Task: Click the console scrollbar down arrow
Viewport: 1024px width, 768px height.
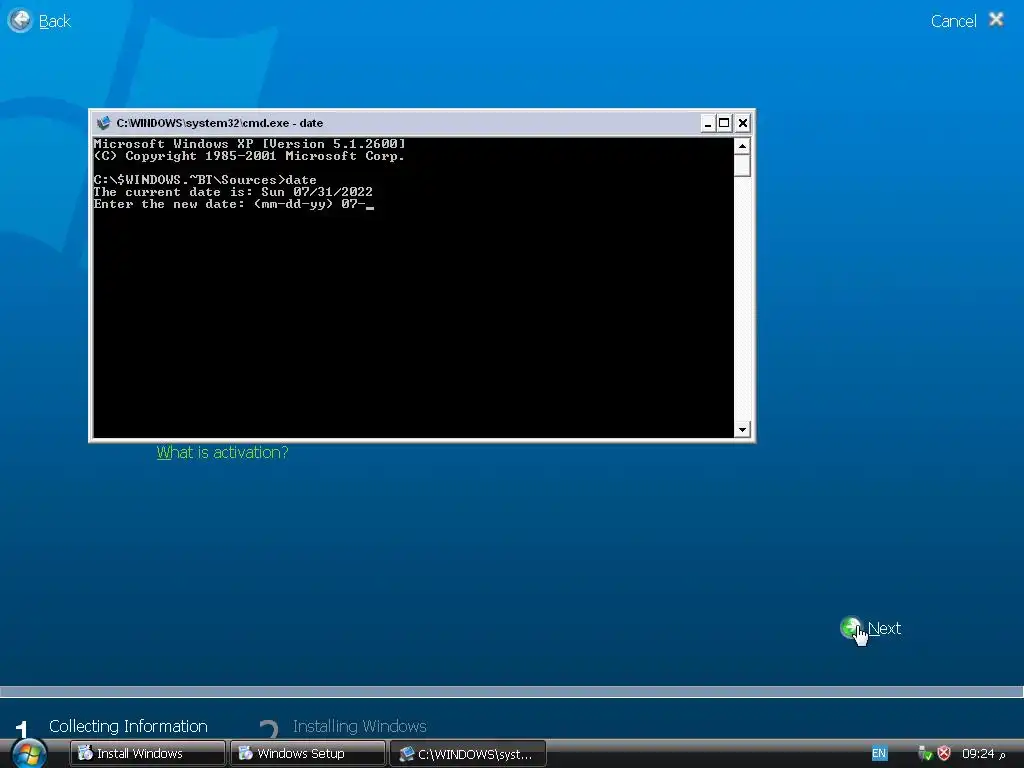Action: 742,429
